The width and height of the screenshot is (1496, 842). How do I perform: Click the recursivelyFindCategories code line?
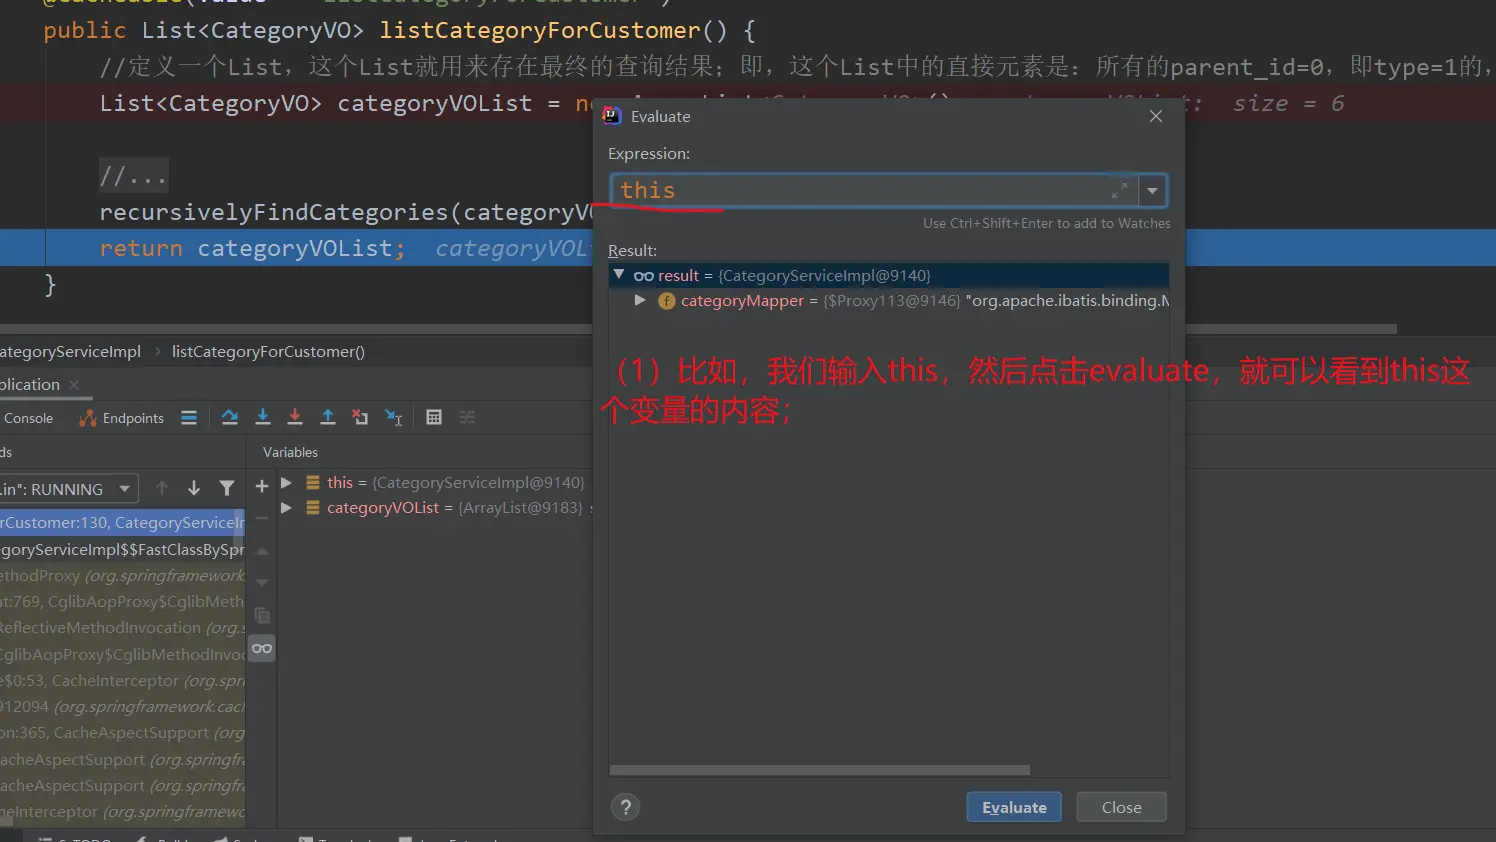pos(345,212)
